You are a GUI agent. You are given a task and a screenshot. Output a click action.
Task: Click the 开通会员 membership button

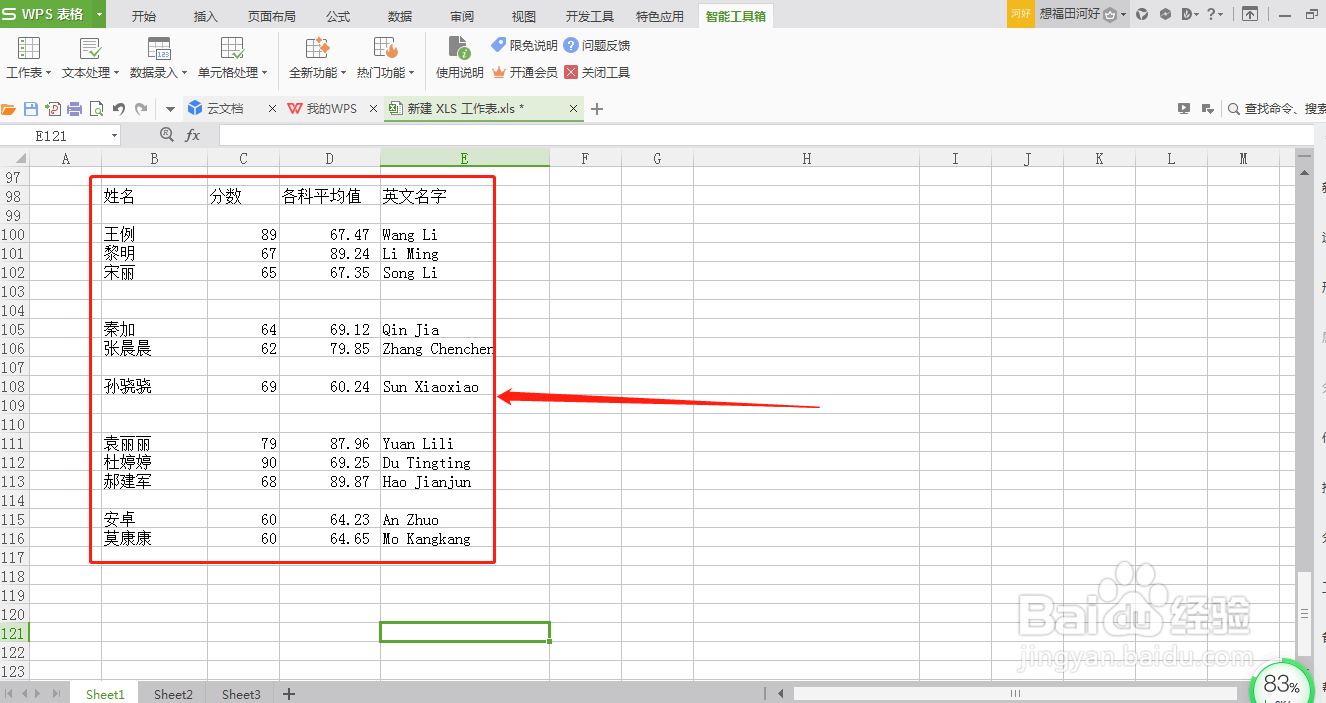(524, 73)
